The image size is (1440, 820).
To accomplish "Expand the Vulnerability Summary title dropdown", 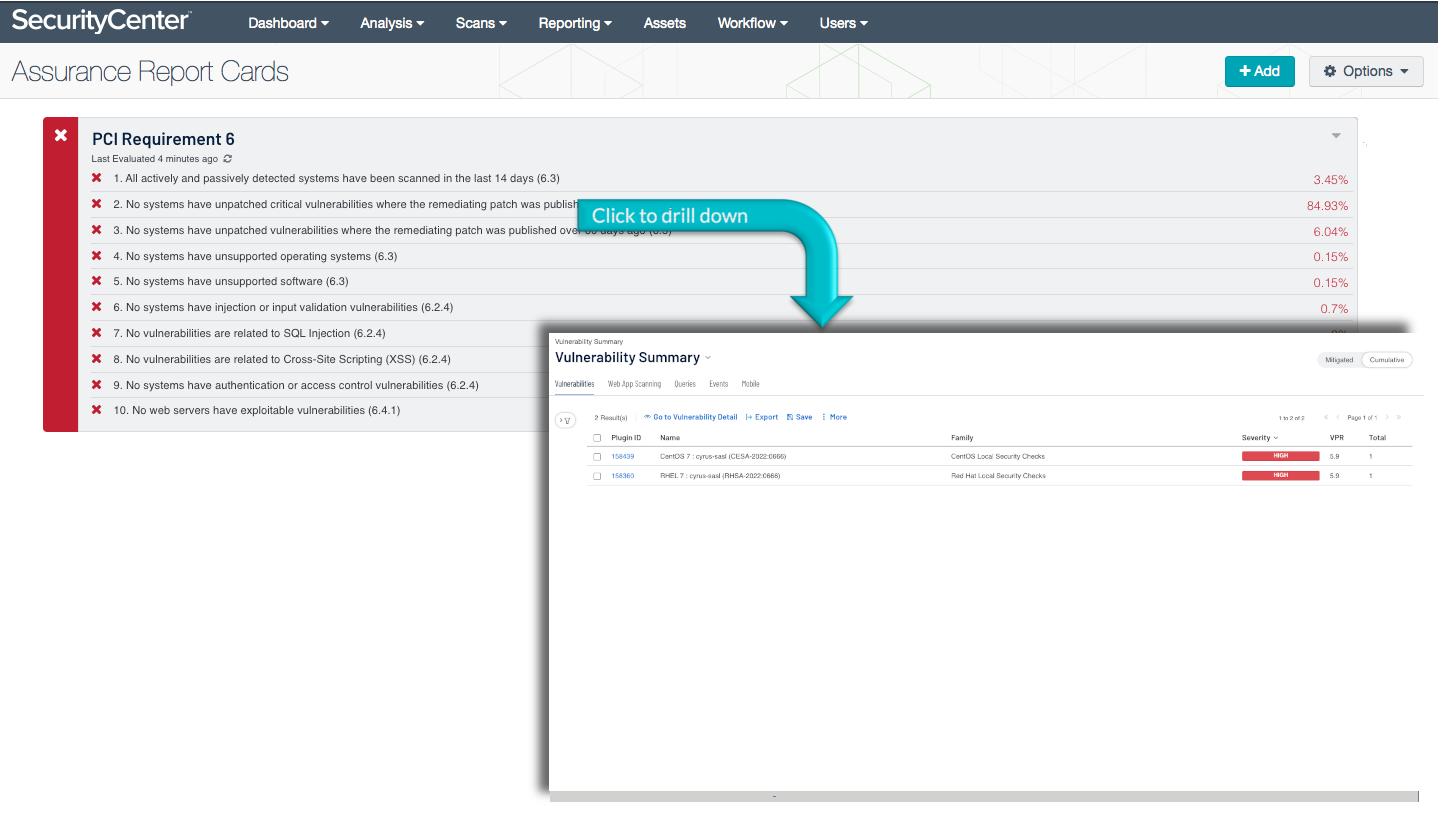I will [x=708, y=358].
